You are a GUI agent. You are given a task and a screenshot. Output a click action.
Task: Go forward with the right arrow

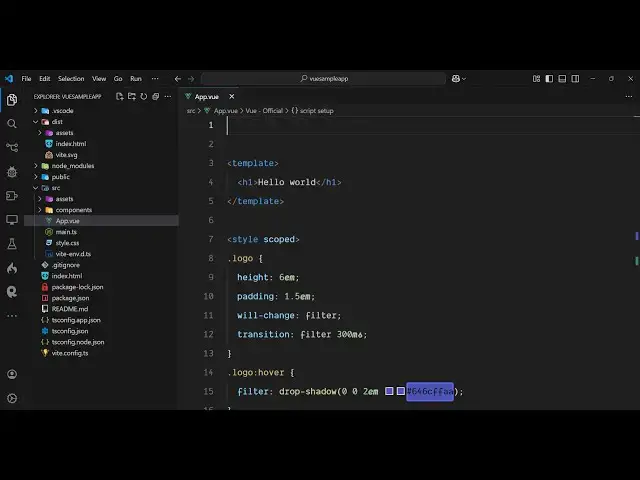(191, 79)
